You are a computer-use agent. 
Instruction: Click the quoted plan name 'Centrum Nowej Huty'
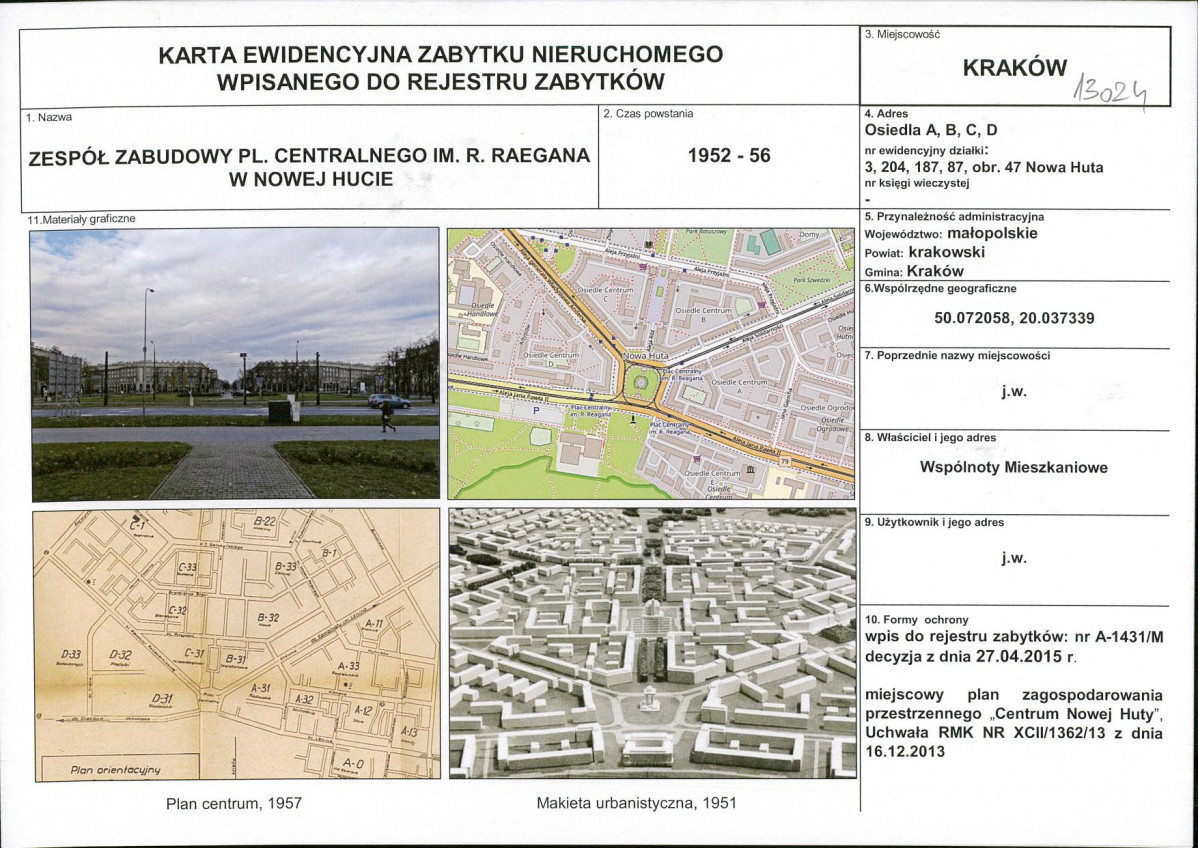pyautogui.click(x=1073, y=714)
